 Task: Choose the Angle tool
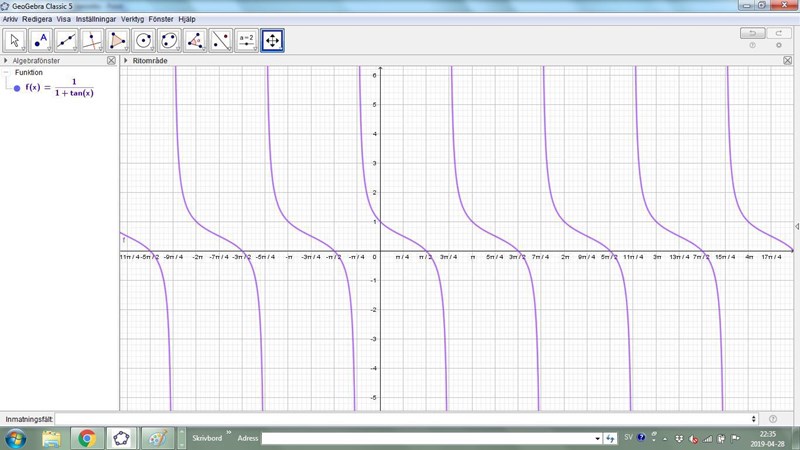click(196, 41)
